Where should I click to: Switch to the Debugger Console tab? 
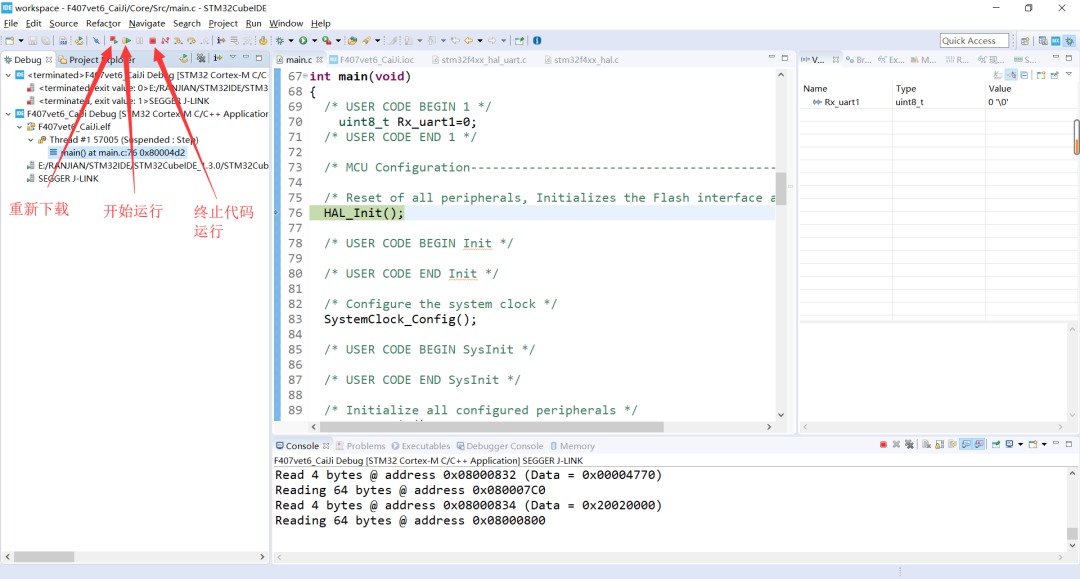[x=499, y=446]
